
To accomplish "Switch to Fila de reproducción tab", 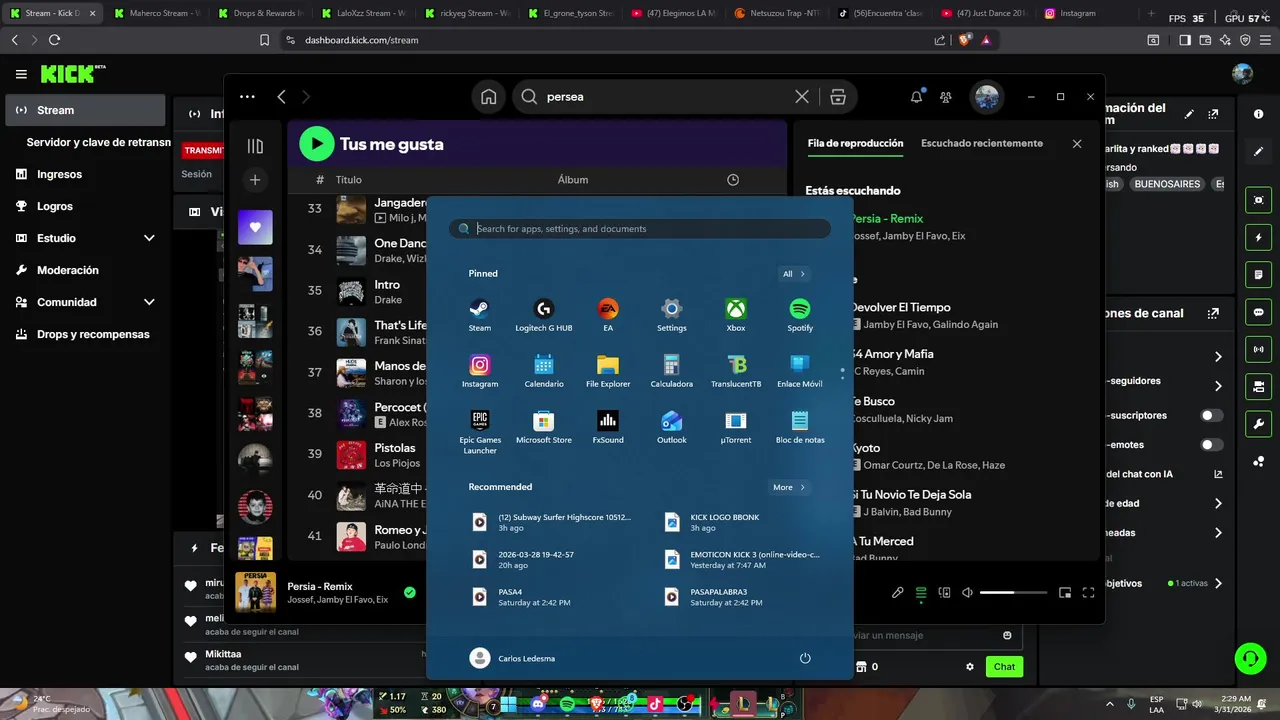I will point(855,143).
